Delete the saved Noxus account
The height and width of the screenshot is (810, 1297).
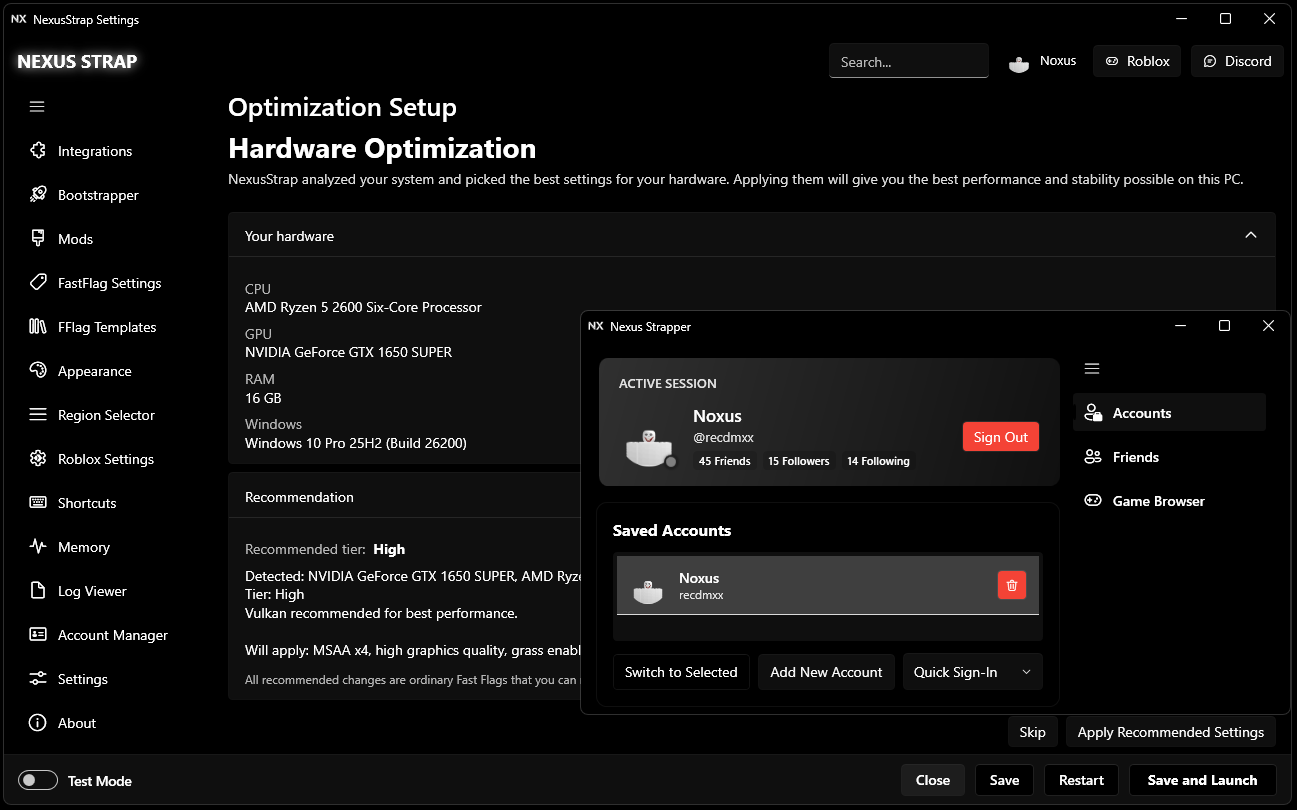pyautogui.click(x=1012, y=585)
